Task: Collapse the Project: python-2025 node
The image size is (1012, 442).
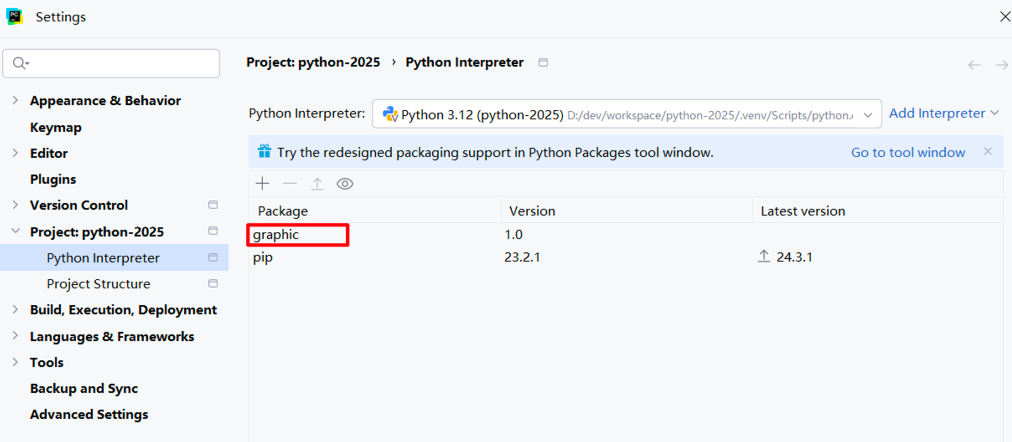Action: click(15, 232)
